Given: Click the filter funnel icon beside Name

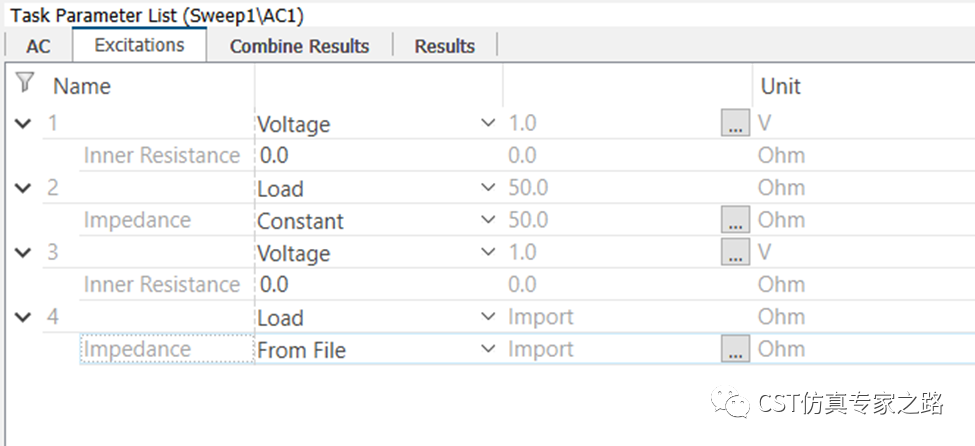Looking at the screenshot, I should [x=25, y=82].
